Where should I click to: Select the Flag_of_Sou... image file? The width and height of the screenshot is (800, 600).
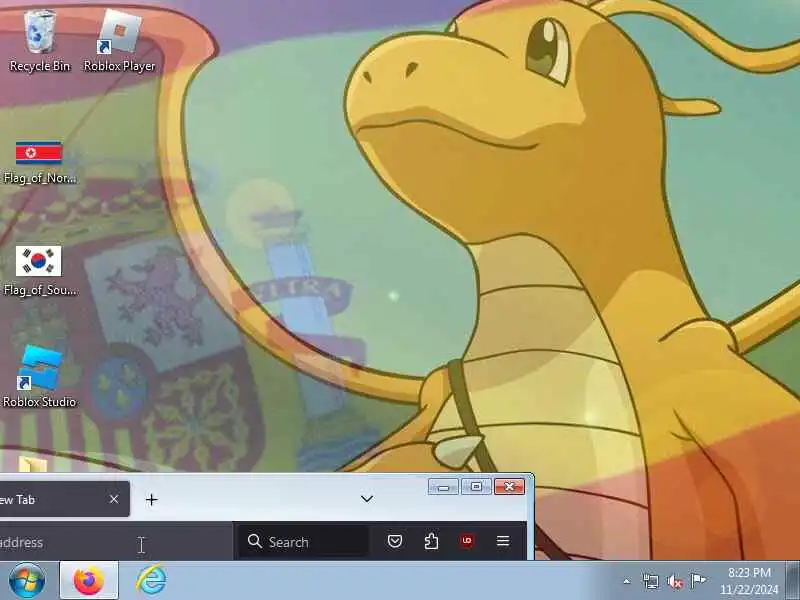(x=39, y=271)
